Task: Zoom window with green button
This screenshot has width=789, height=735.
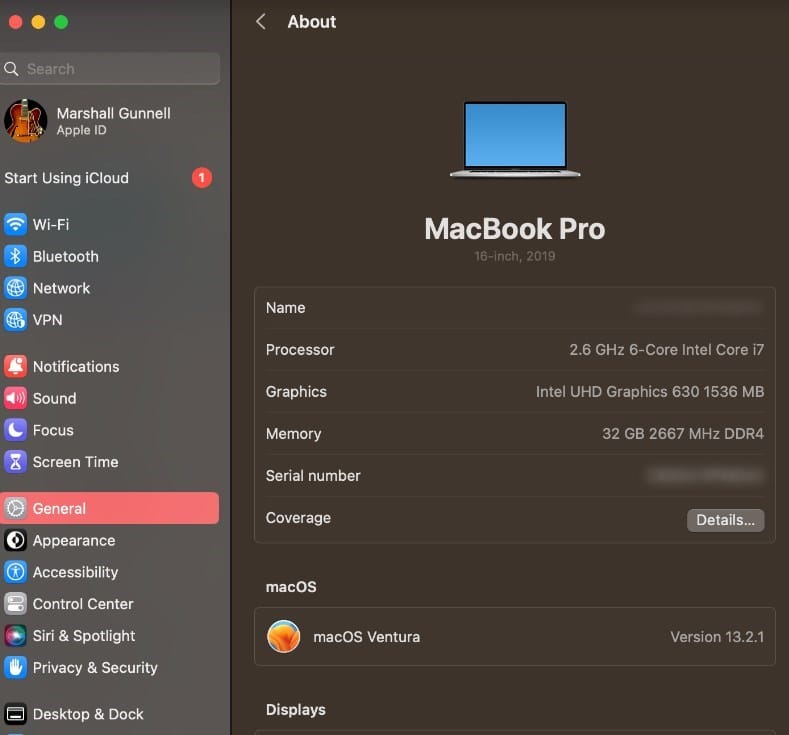Action: [x=61, y=22]
